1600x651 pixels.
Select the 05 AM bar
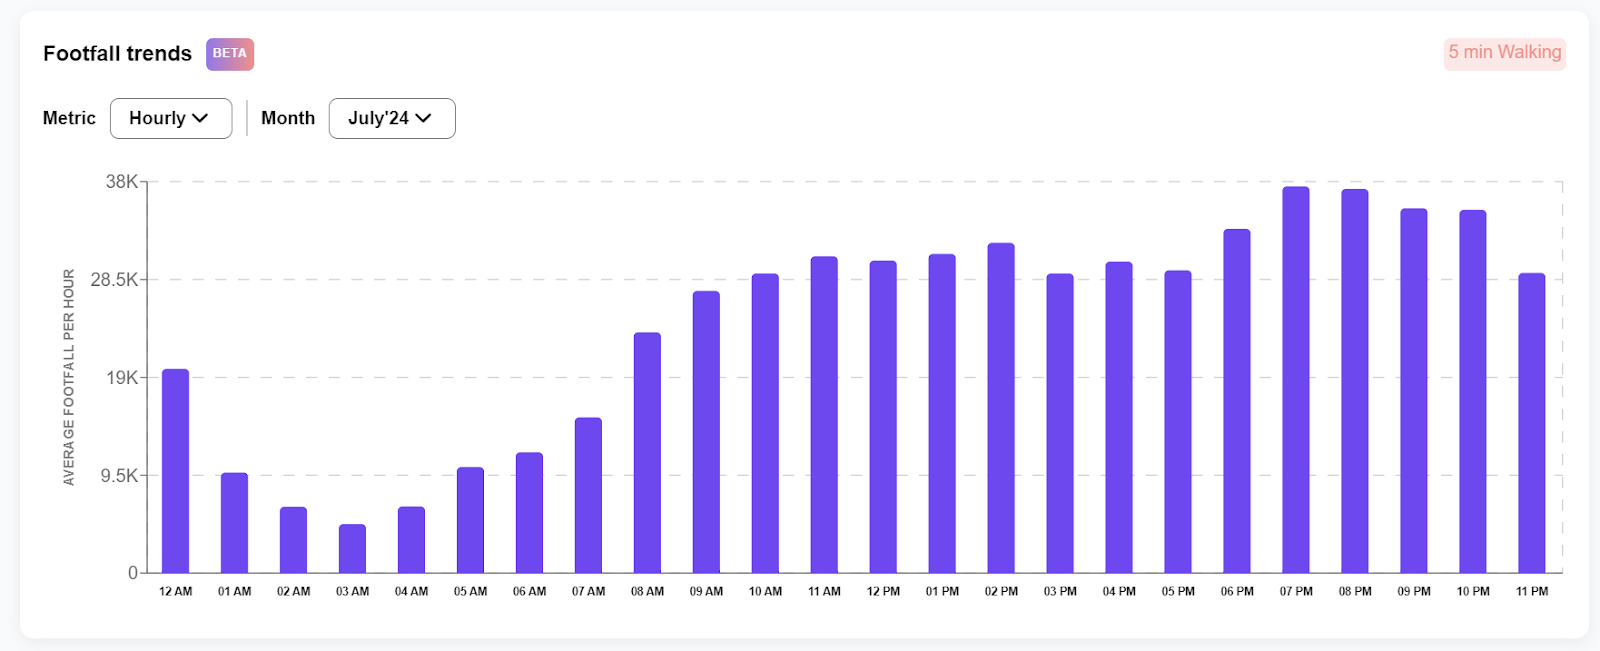coord(470,520)
